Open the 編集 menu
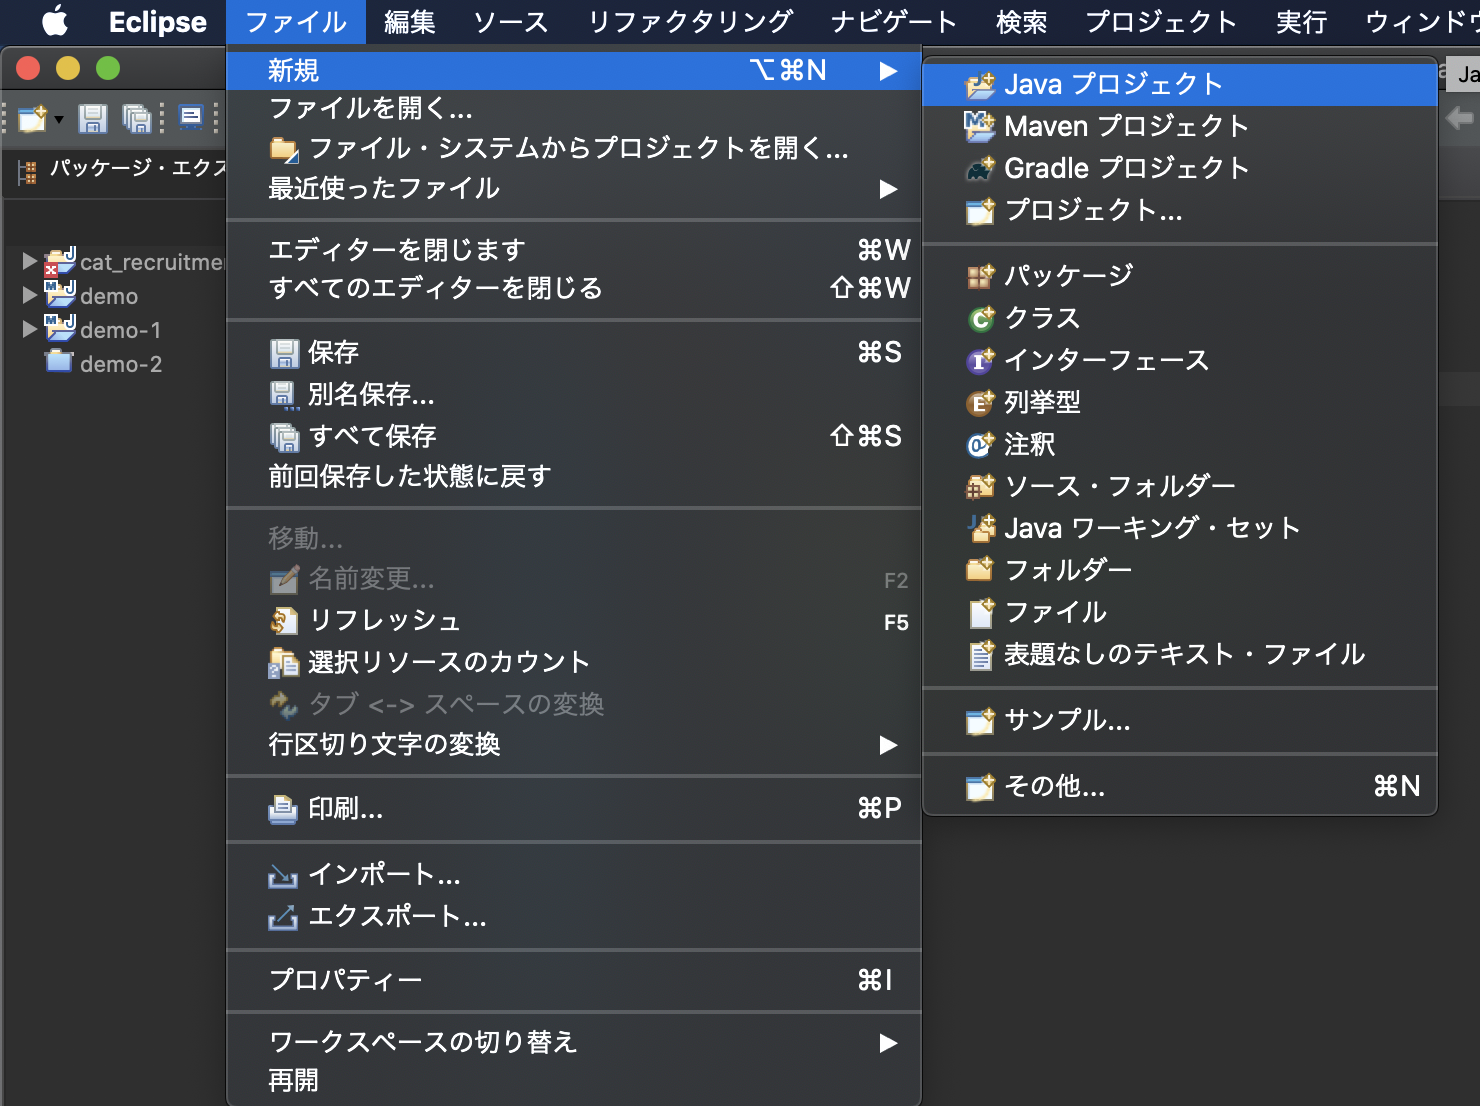The height and width of the screenshot is (1106, 1480). click(x=408, y=22)
